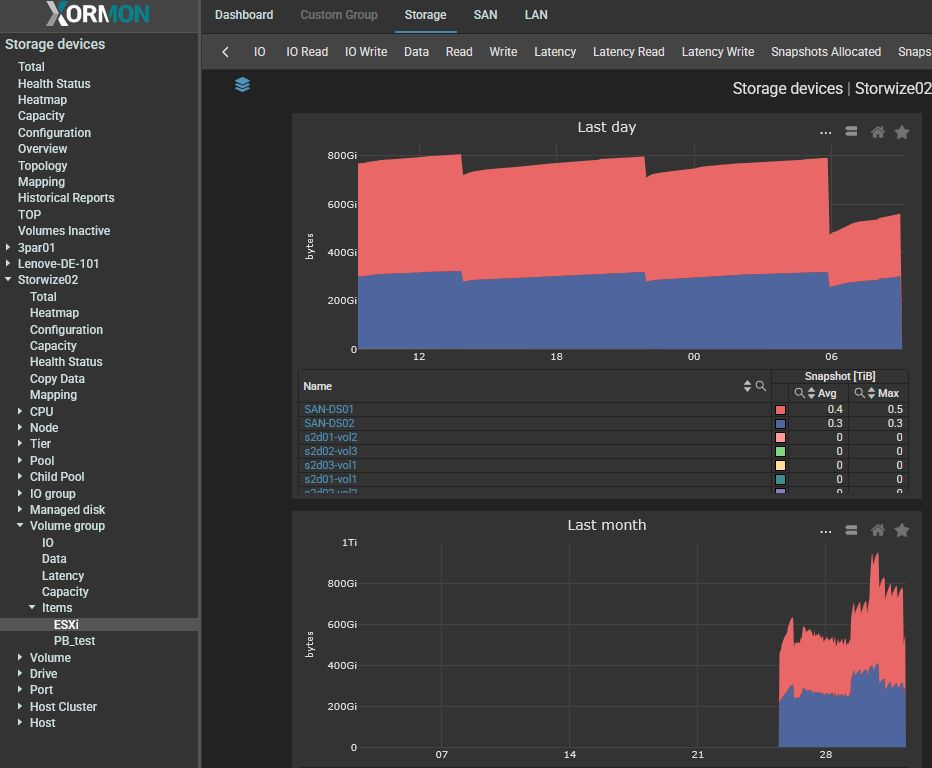932x768 pixels.
Task: Sort the table by Name column arrows
Action: point(747,386)
